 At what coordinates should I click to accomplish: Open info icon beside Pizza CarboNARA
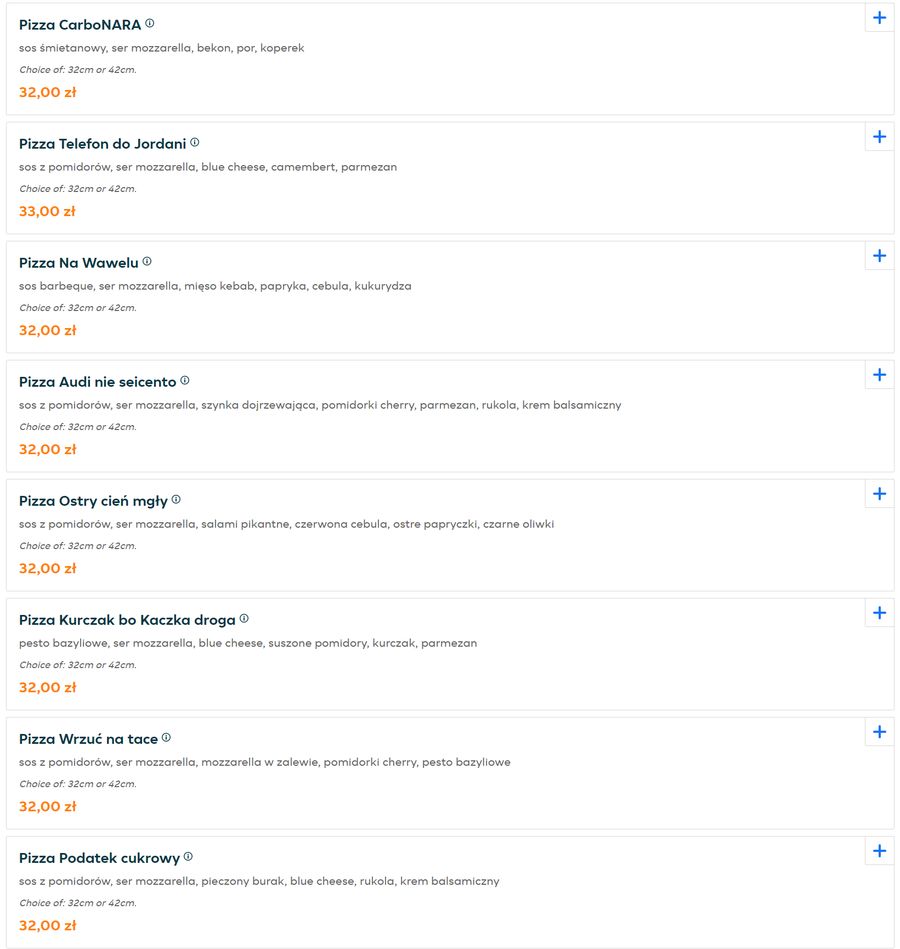click(149, 24)
